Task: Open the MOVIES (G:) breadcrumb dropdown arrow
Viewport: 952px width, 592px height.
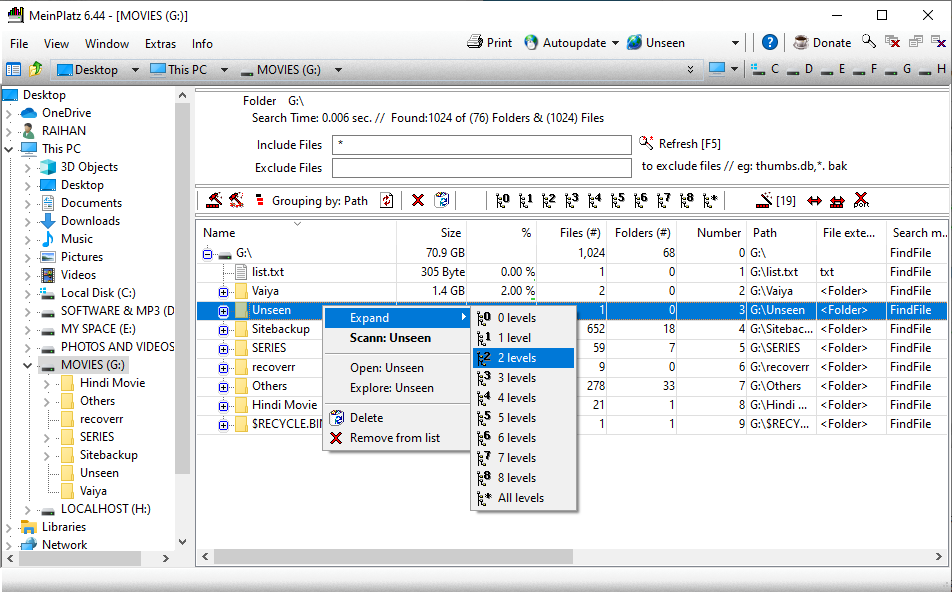Action: 338,70
